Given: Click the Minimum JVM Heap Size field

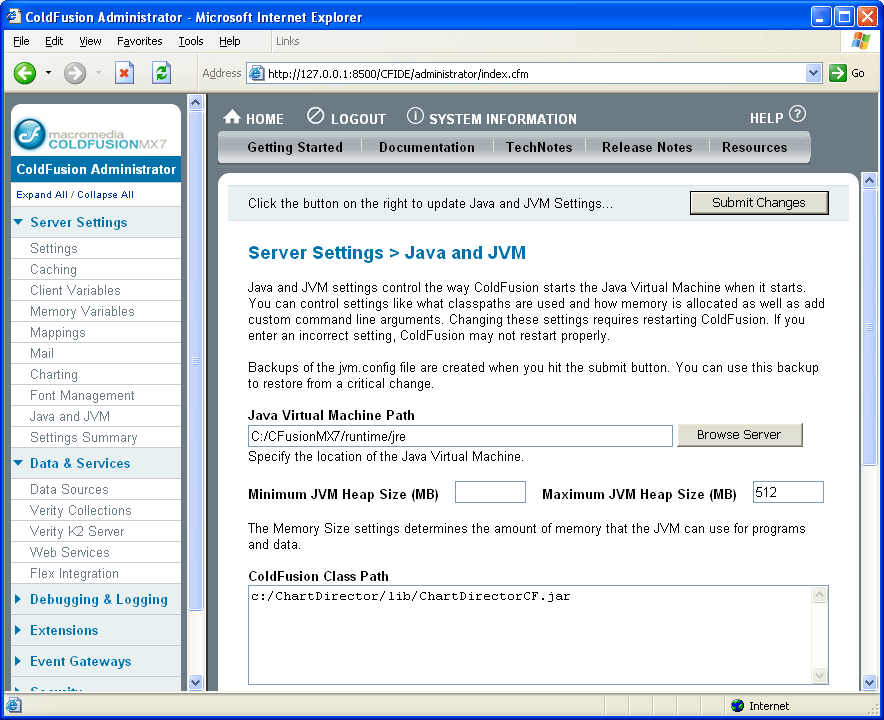Looking at the screenshot, I should [490, 492].
